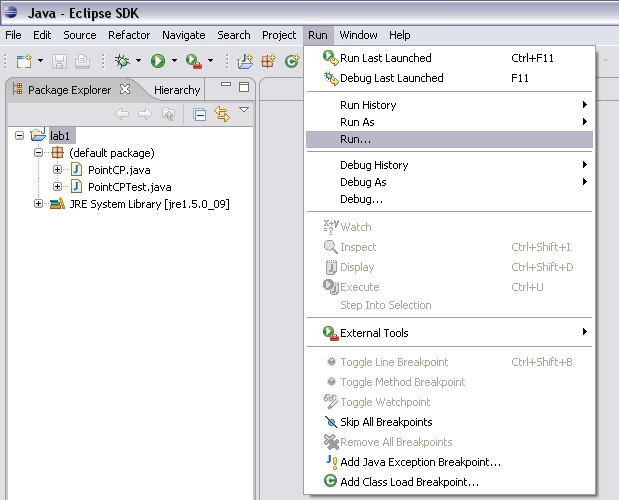Click the External Tools toolbar icon
Screen dimensions: 619x500
[x=194, y=61]
